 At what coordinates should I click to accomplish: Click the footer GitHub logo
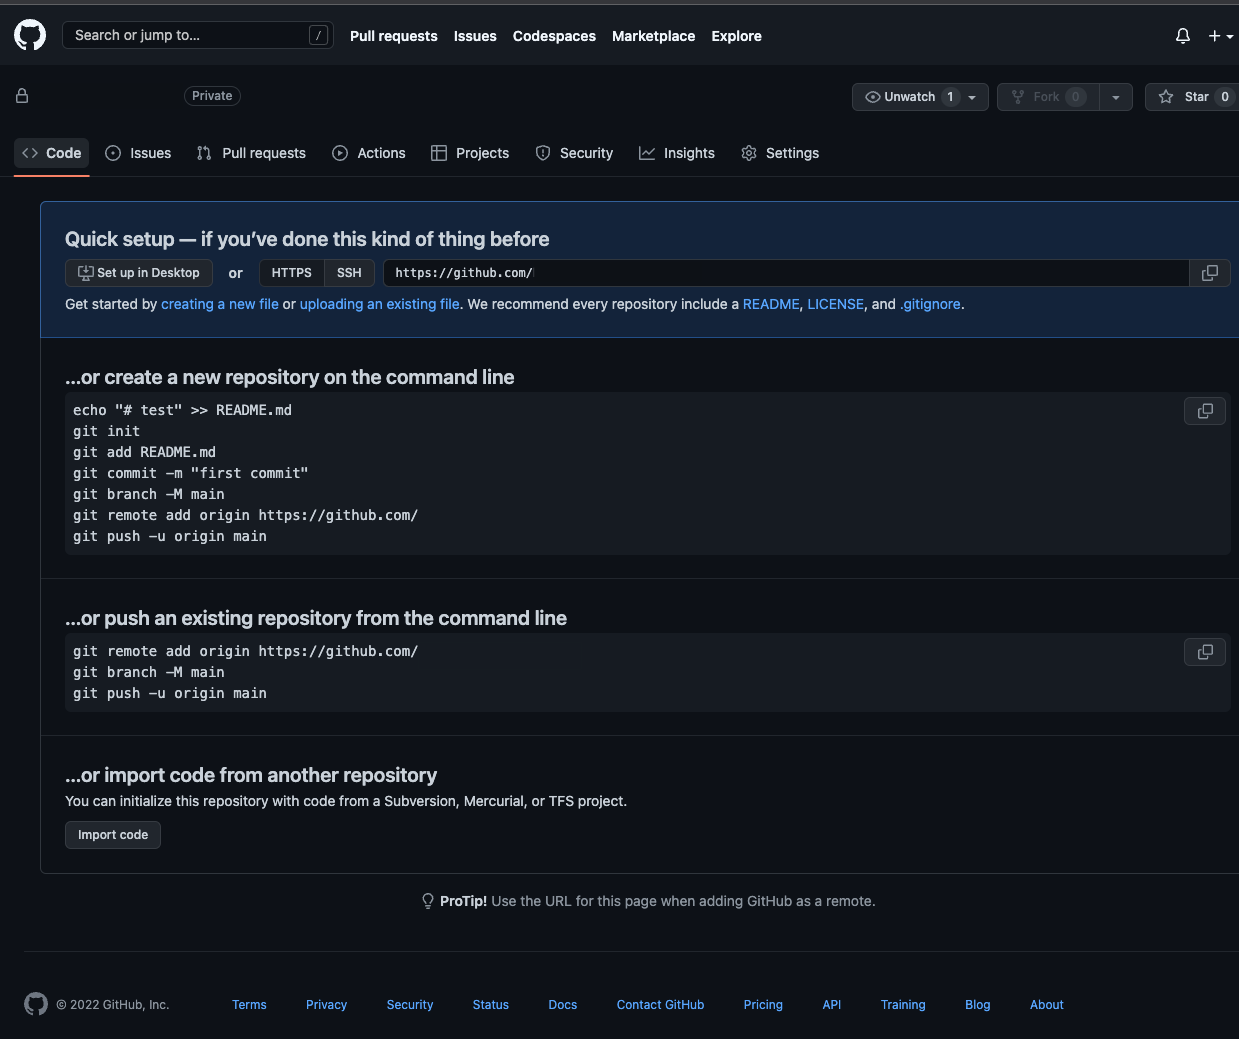click(x=36, y=1004)
